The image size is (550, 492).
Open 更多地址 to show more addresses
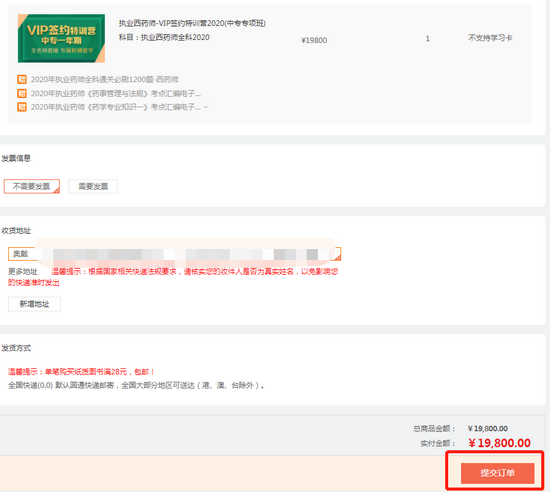point(23,271)
